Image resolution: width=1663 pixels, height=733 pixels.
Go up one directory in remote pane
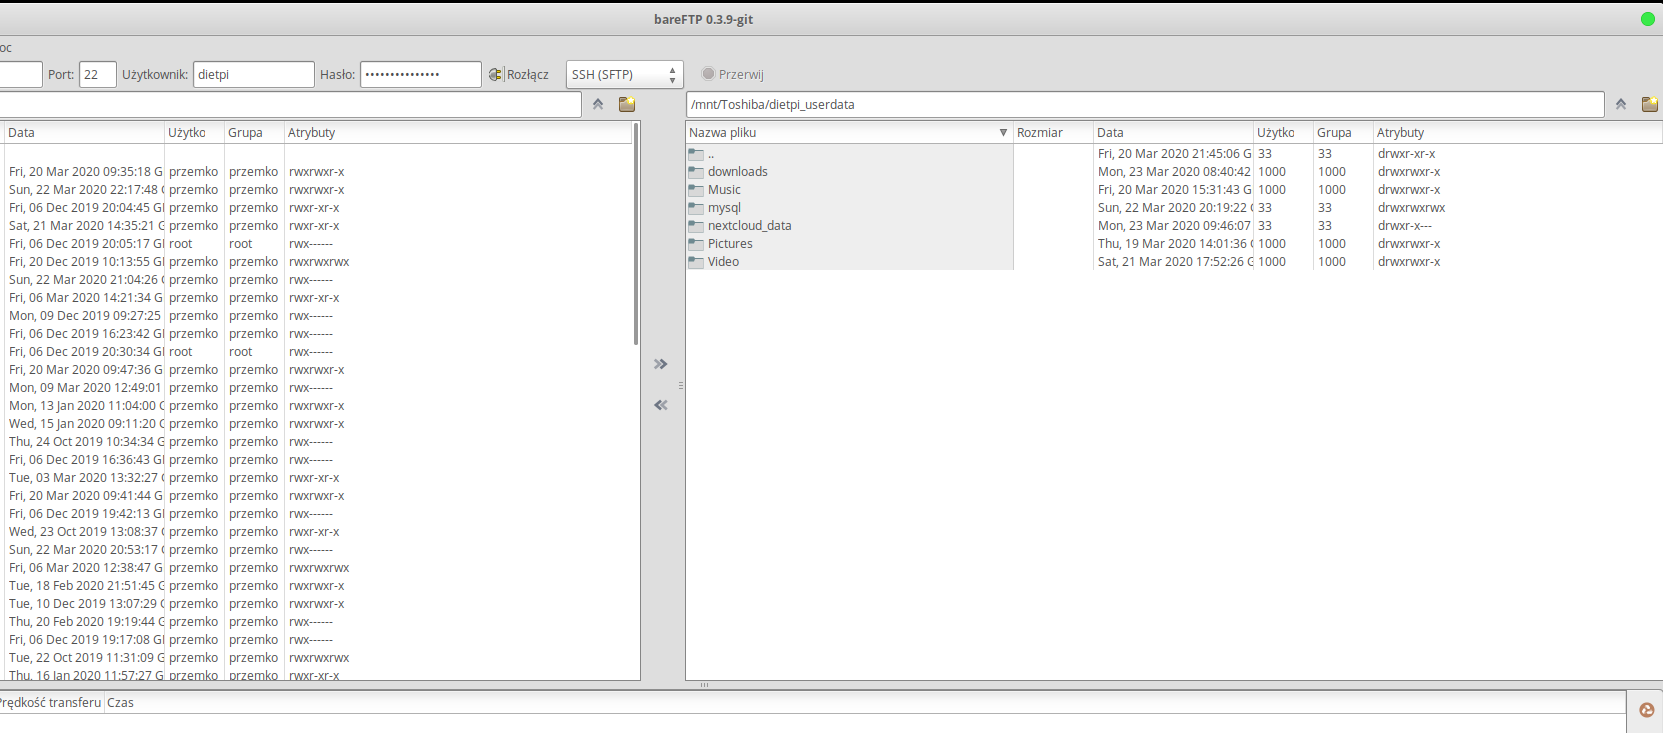(x=1621, y=104)
